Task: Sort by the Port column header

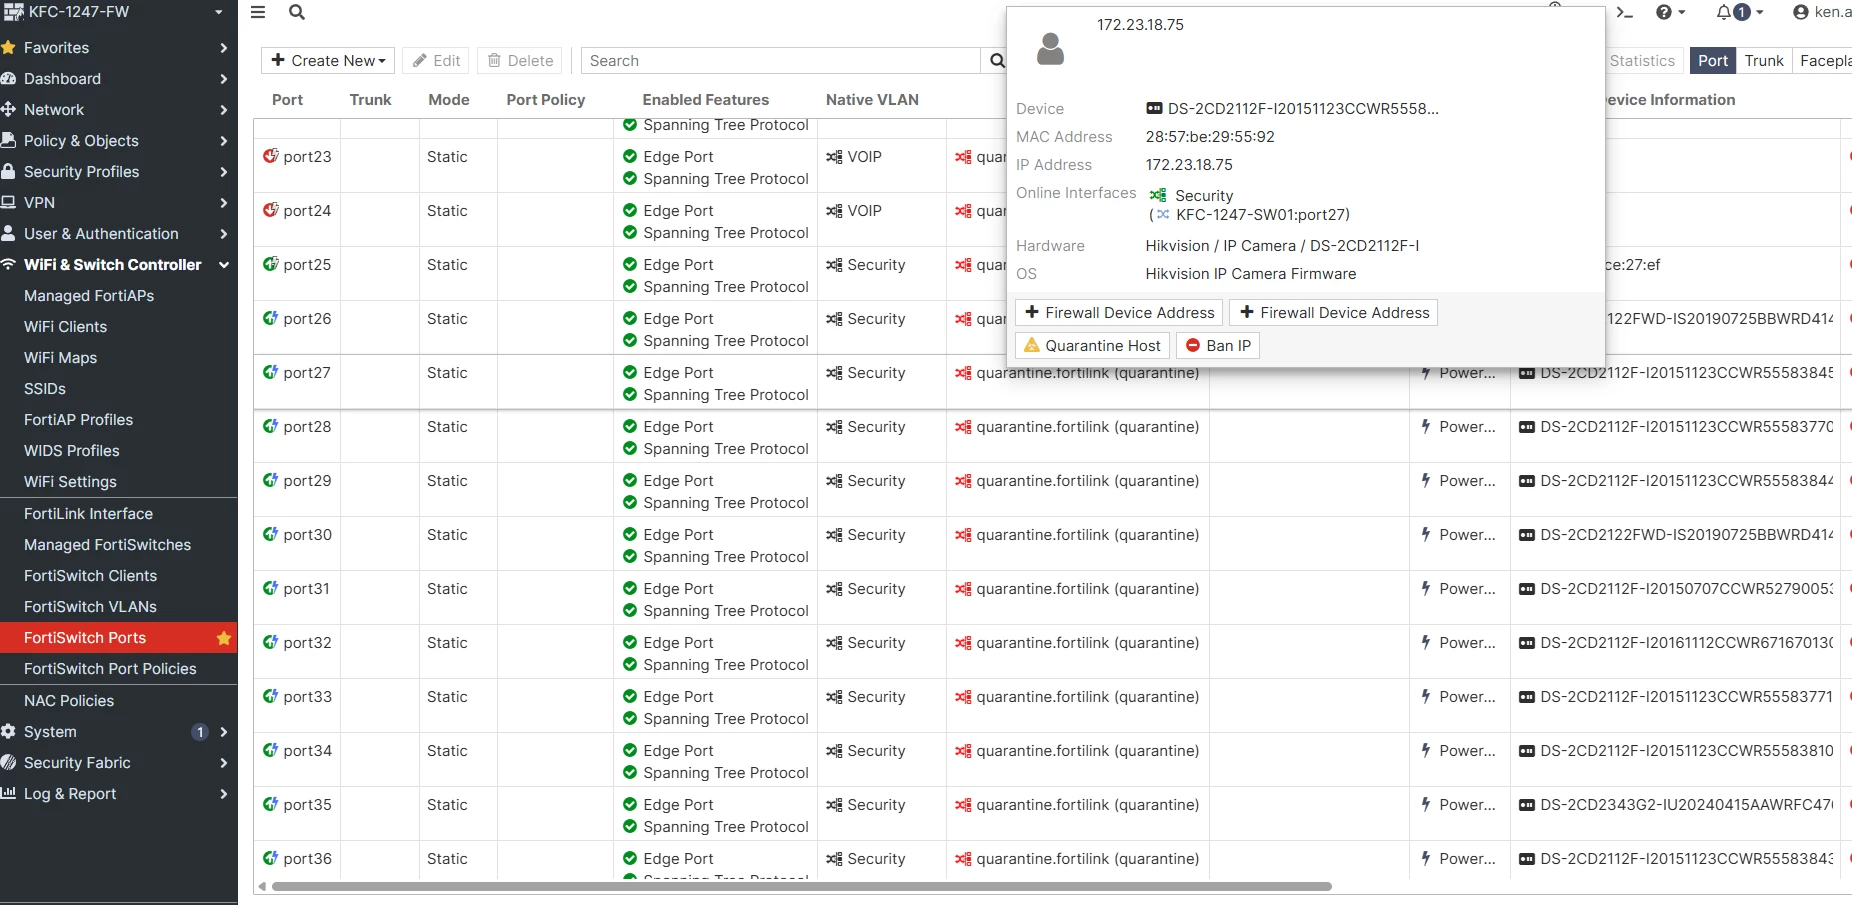Action: tap(287, 99)
